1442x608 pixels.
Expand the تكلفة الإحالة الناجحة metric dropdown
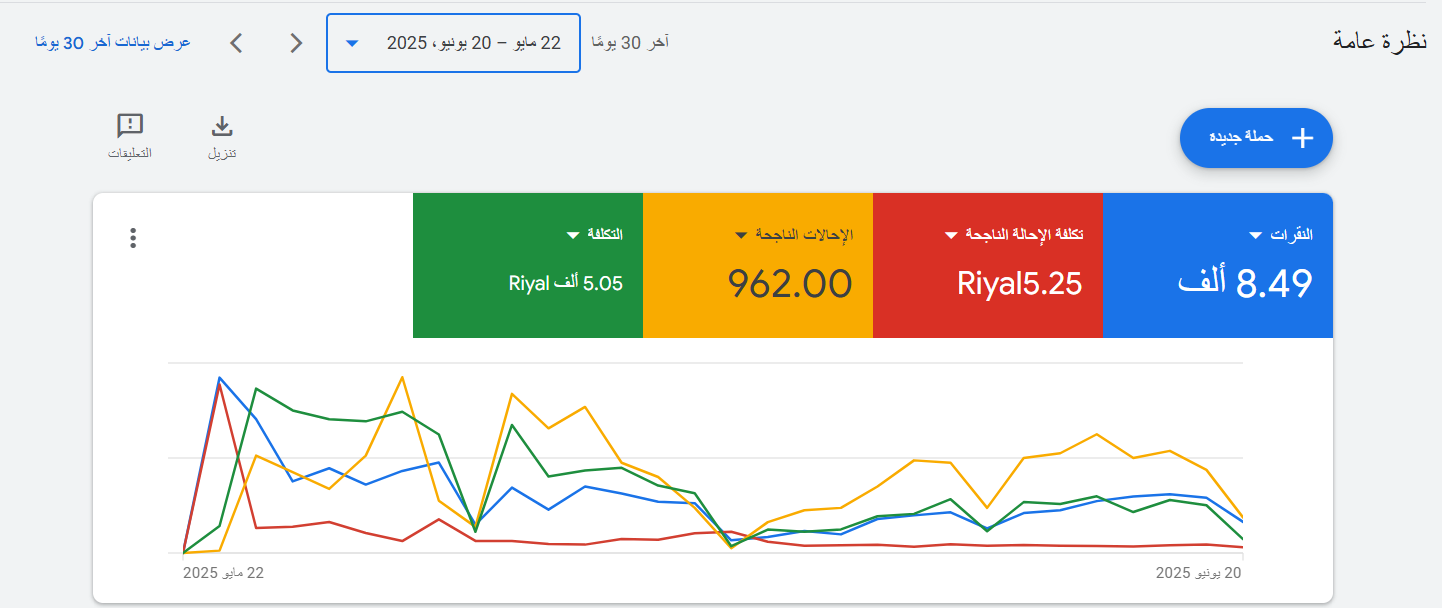coord(952,235)
